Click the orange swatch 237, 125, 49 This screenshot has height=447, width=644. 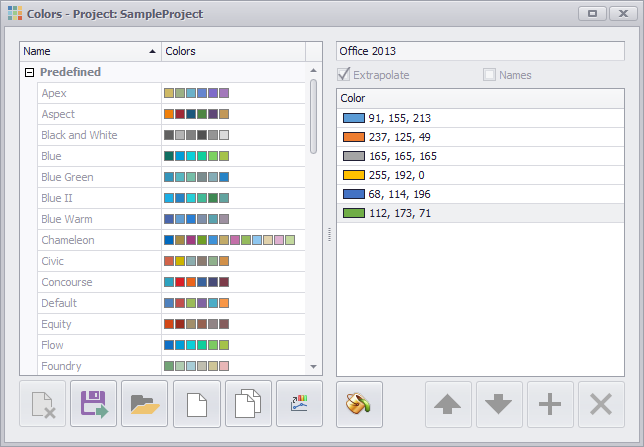tap(354, 137)
